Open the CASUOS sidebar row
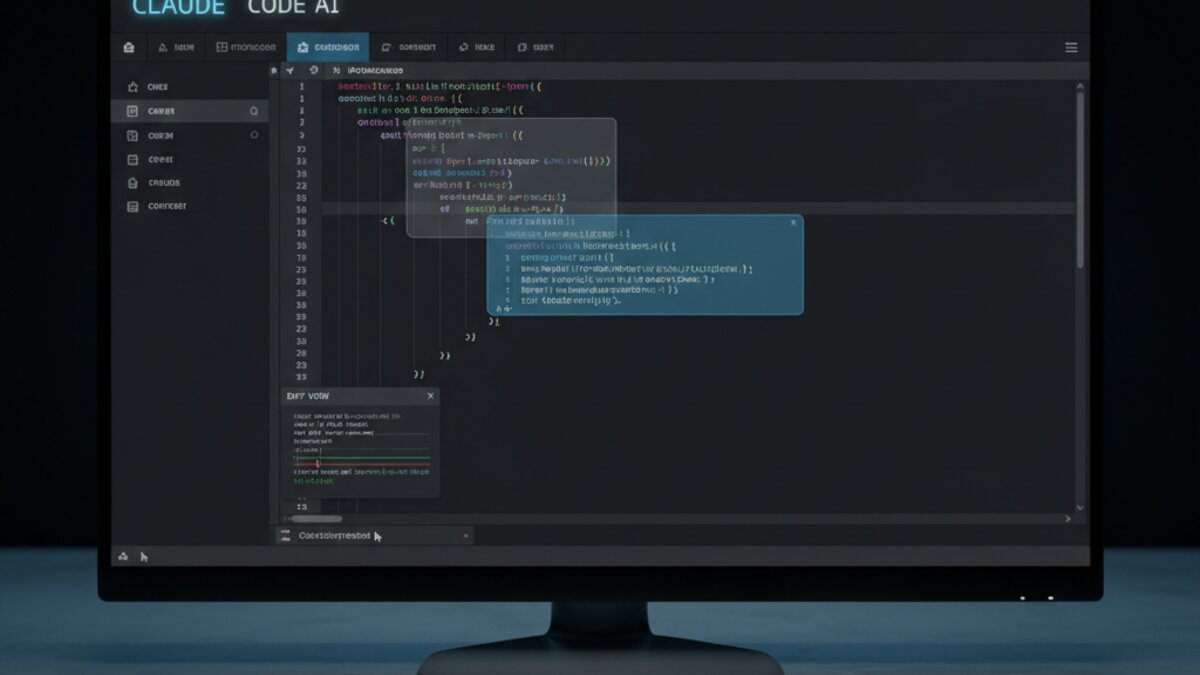 (189, 183)
